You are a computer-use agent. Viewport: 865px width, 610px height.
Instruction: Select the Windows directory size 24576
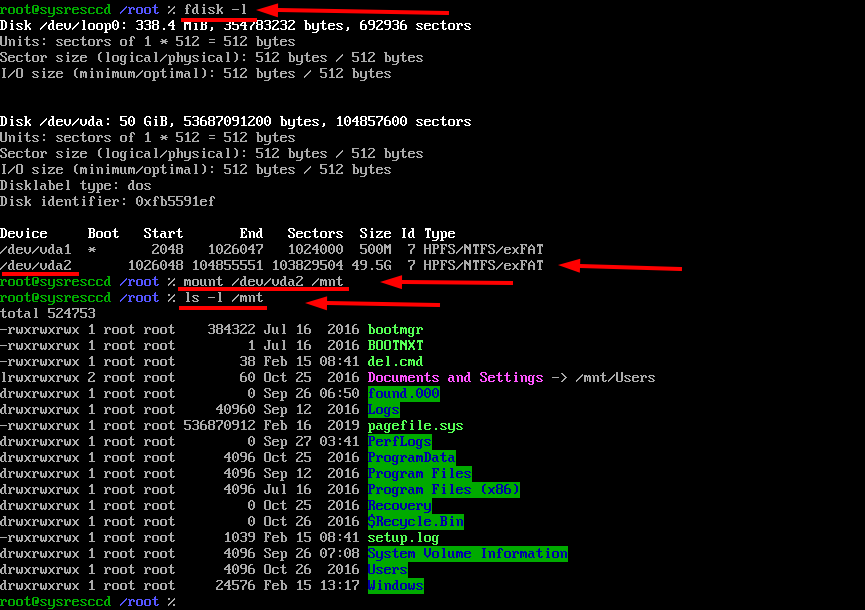pyautogui.click(x=236, y=585)
